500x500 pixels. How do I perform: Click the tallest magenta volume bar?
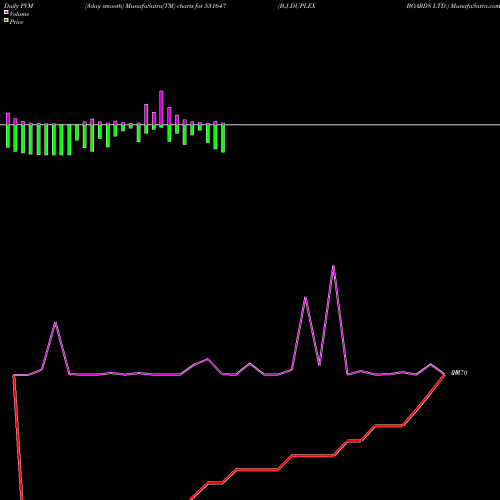(x=161, y=109)
